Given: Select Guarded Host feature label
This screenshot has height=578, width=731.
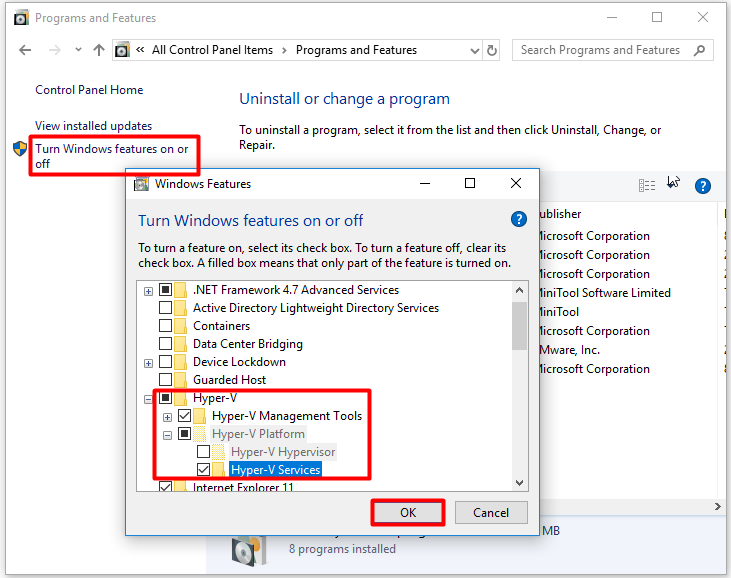Looking at the screenshot, I should tap(229, 379).
